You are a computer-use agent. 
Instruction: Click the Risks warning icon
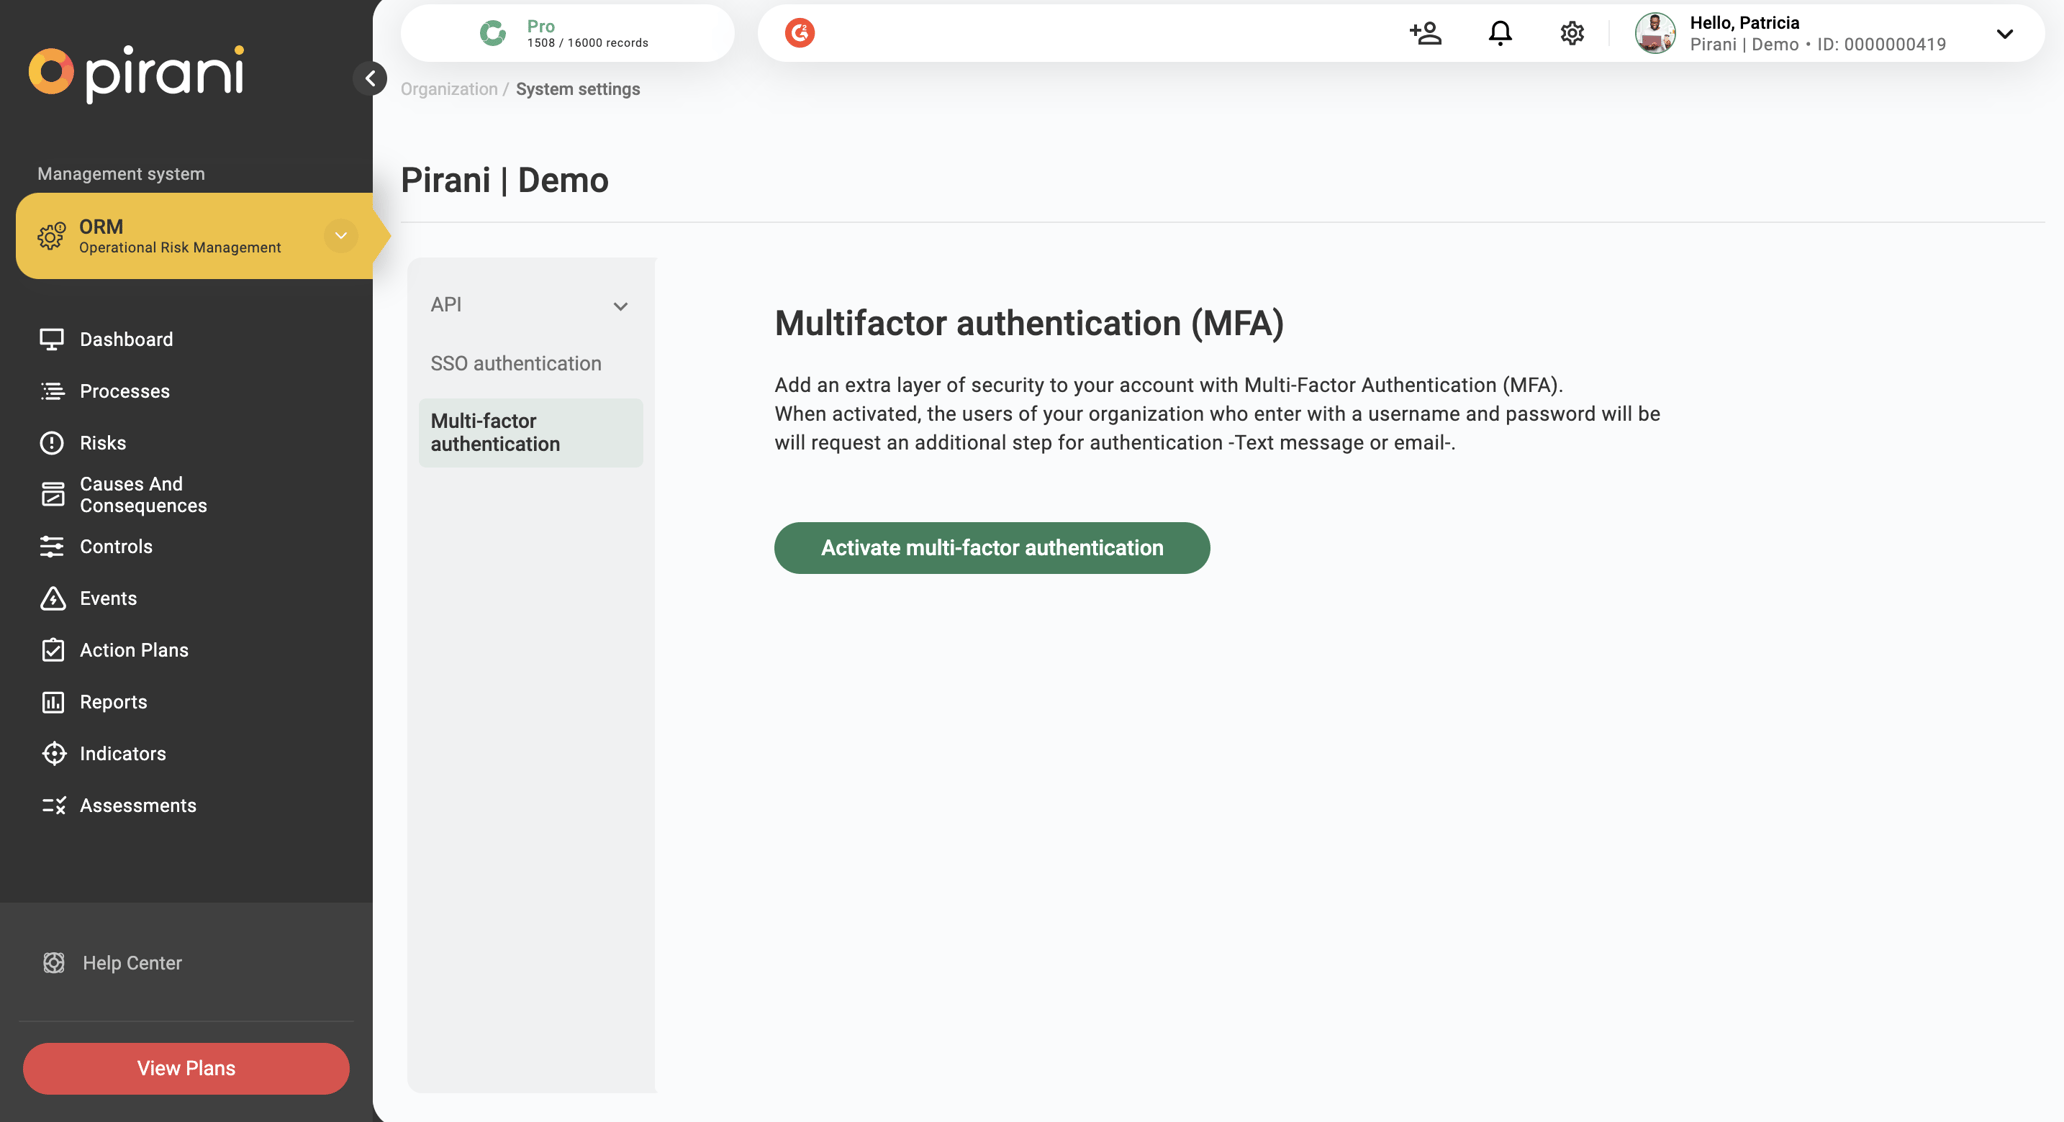point(52,443)
